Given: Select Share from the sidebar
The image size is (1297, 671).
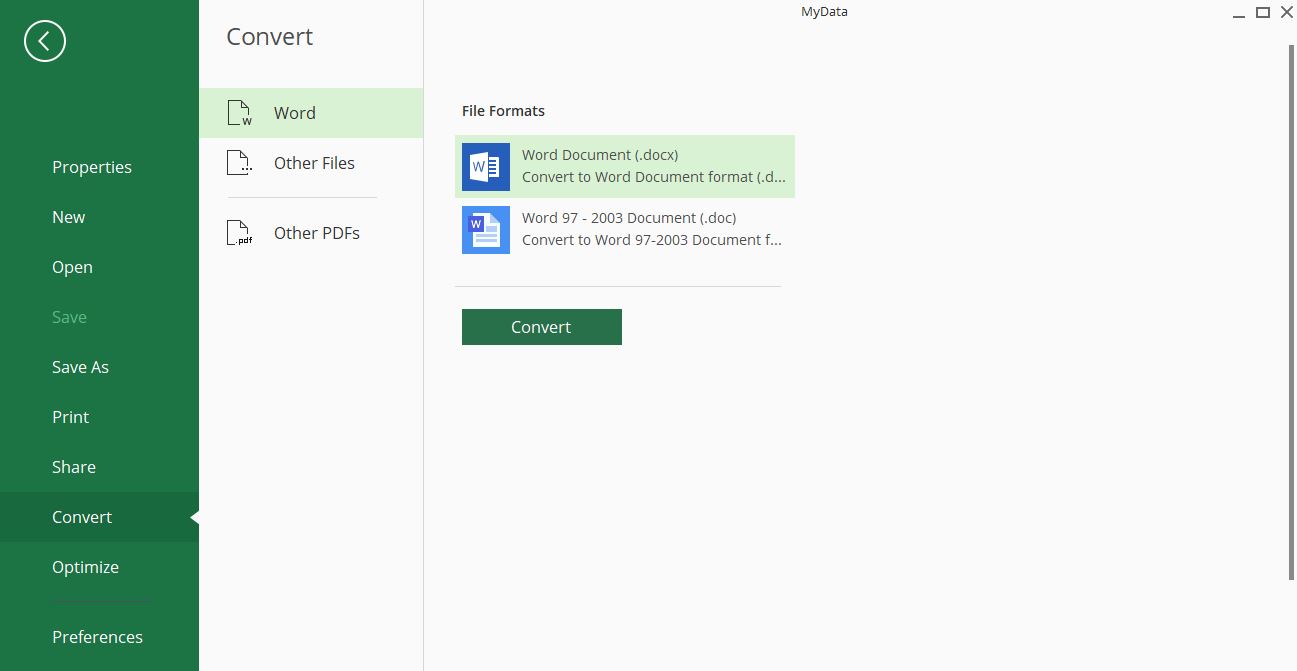Looking at the screenshot, I should tap(74, 467).
